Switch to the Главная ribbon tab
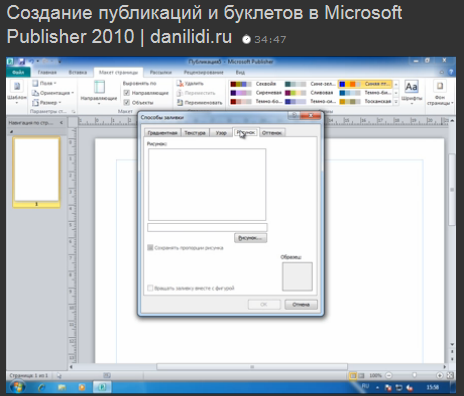The height and width of the screenshot is (396, 464). (47, 72)
